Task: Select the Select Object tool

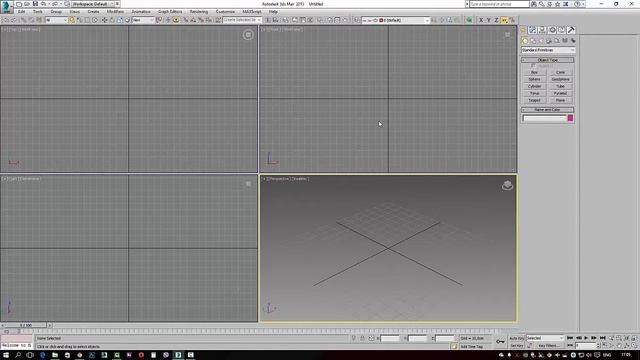Action: pos(71,20)
